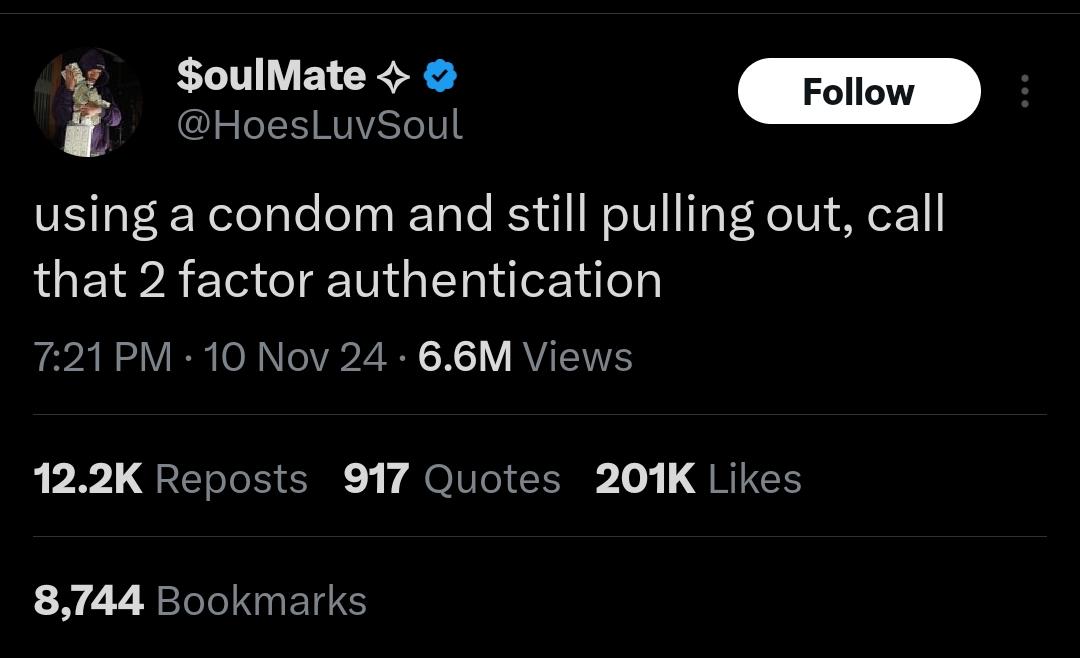Open the $oulMate display name link
Viewport: 1080px width, 658px height.
point(270,75)
